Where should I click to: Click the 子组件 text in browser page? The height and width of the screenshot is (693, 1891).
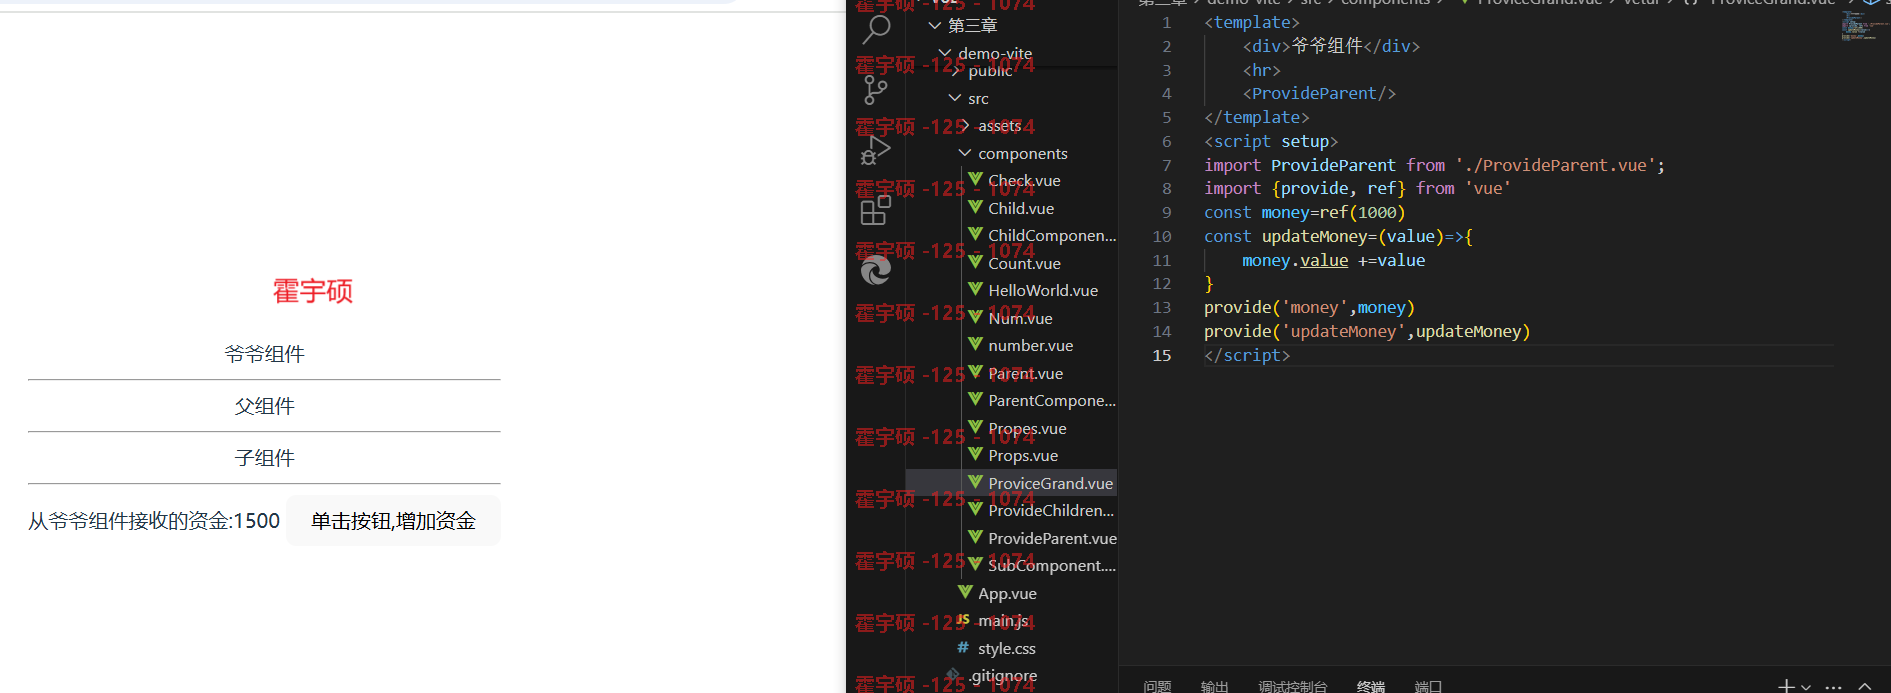point(264,458)
